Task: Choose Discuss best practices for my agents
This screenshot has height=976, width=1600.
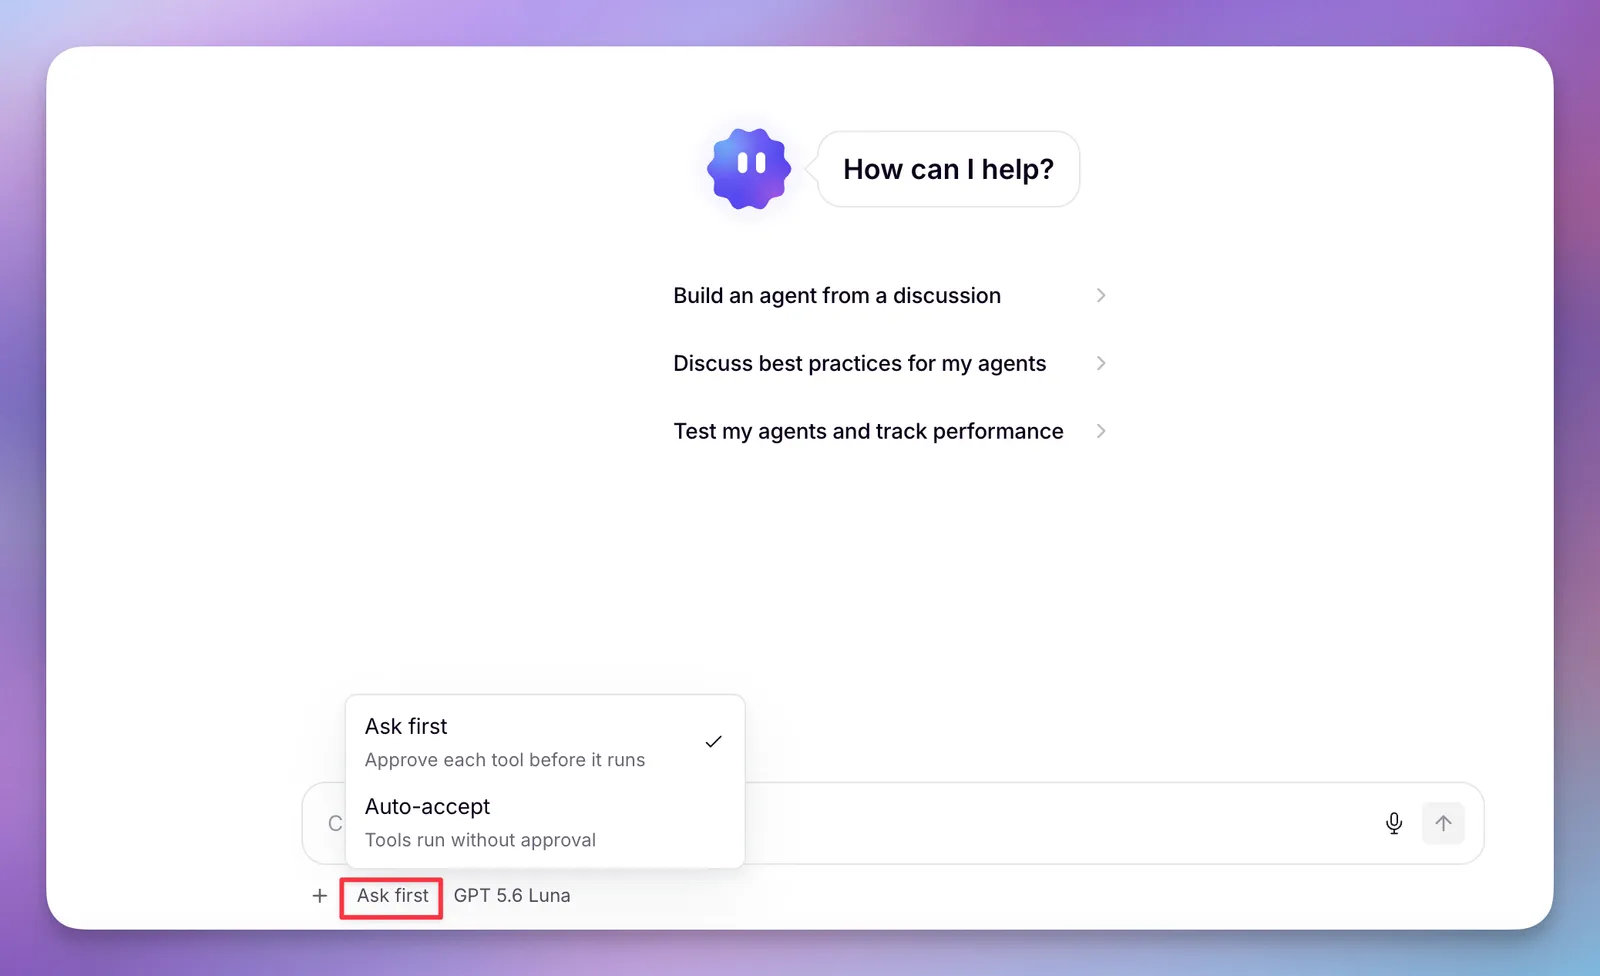Action: point(890,364)
